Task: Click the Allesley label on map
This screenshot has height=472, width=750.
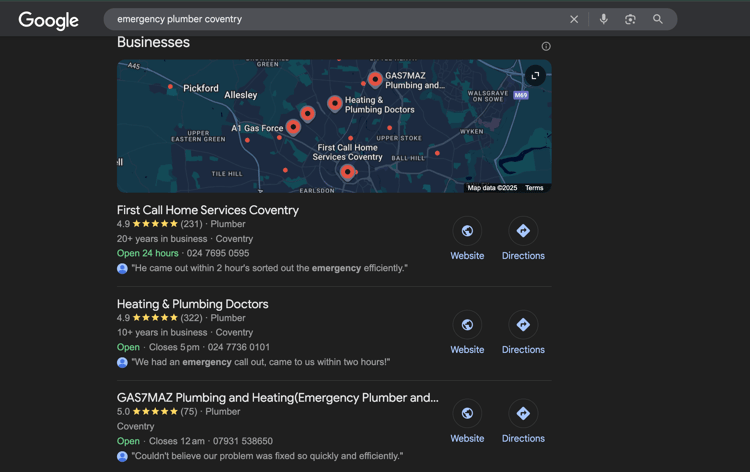Action: [x=241, y=95]
